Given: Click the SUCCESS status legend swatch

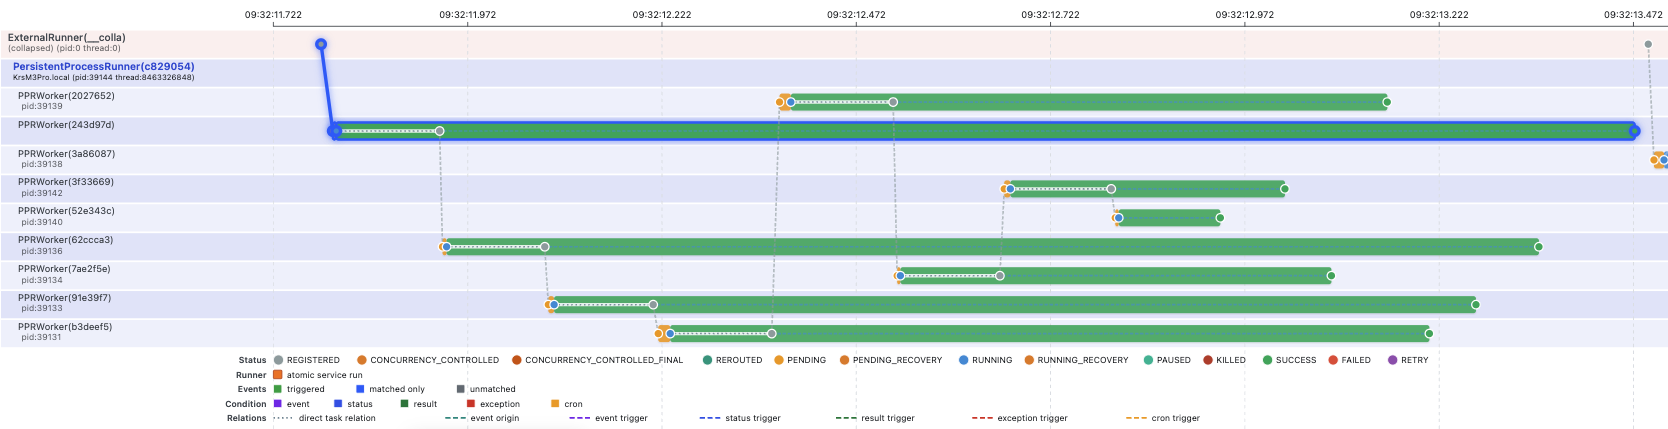Looking at the screenshot, I should click(1267, 360).
